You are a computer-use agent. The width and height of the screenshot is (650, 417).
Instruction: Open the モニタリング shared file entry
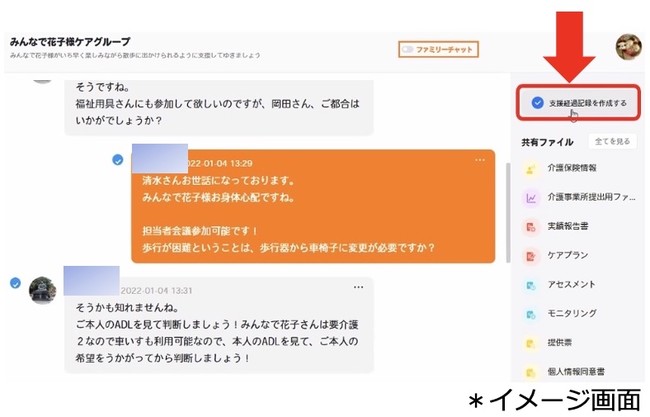point(579,314)
